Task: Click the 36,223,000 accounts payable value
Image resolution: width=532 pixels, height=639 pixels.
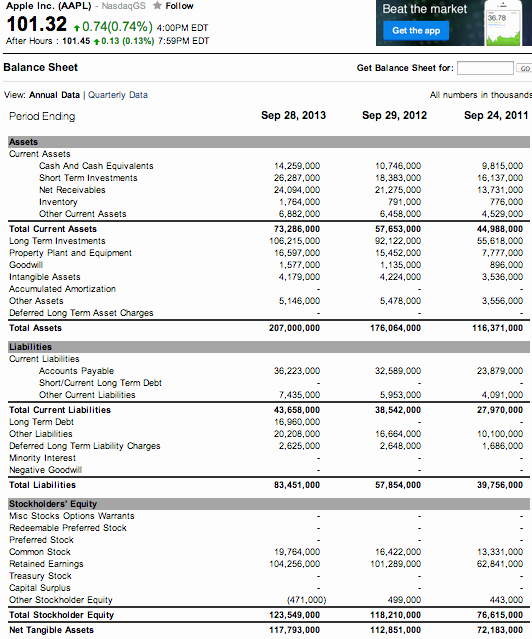Action: coord(297,371)
